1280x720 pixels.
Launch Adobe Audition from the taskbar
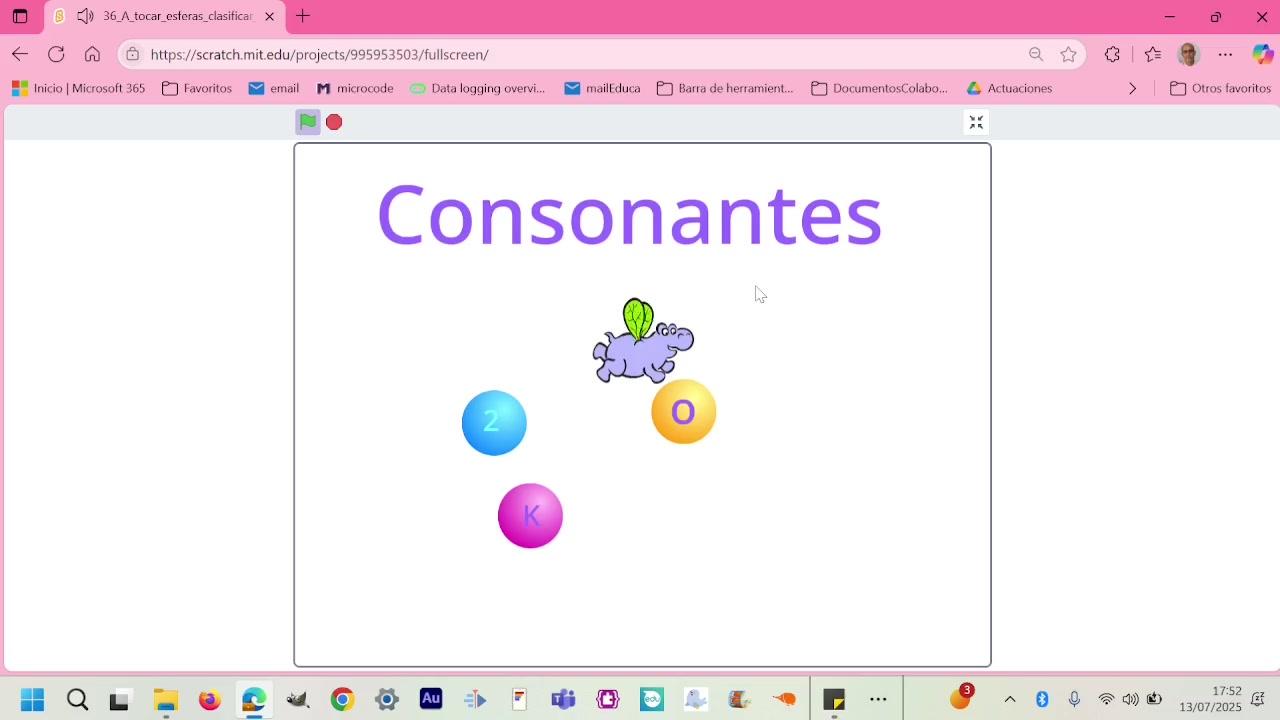tap(431, 699)
